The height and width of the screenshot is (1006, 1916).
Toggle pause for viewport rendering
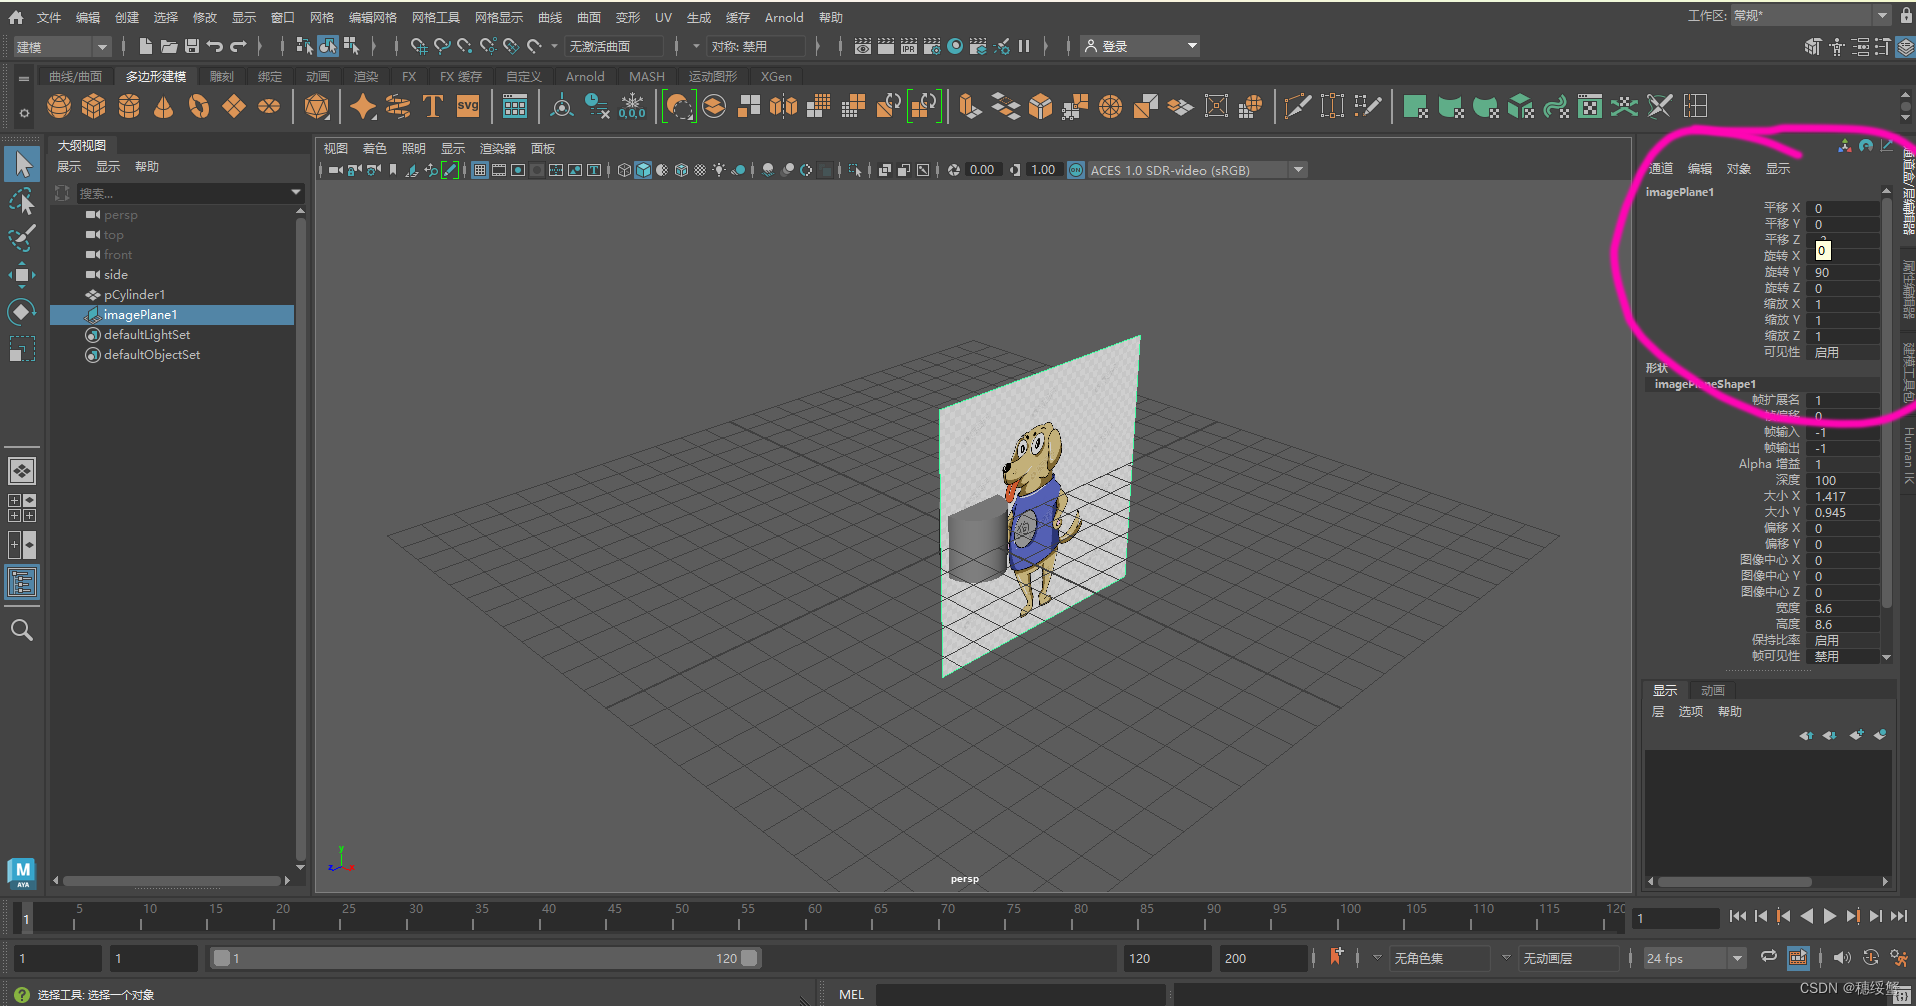[1024, 46]
